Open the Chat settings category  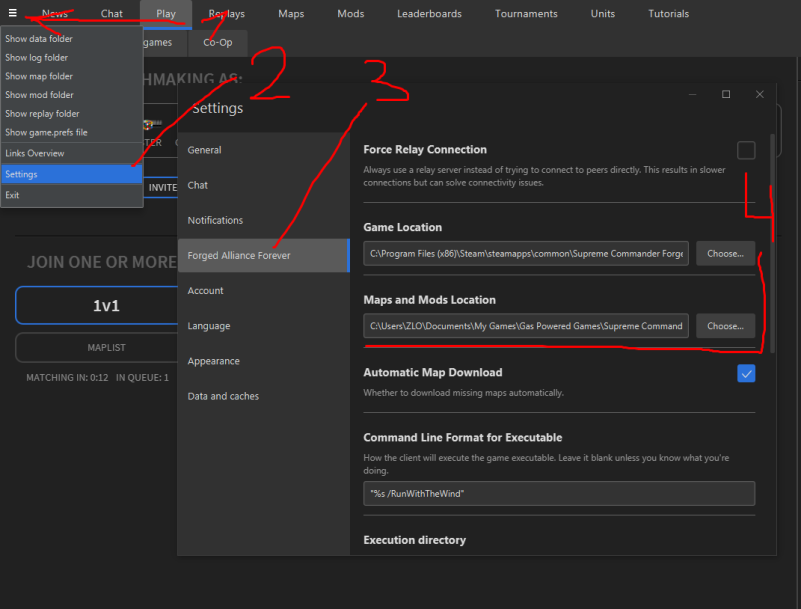pyautogui.click(x=264, y=185)
